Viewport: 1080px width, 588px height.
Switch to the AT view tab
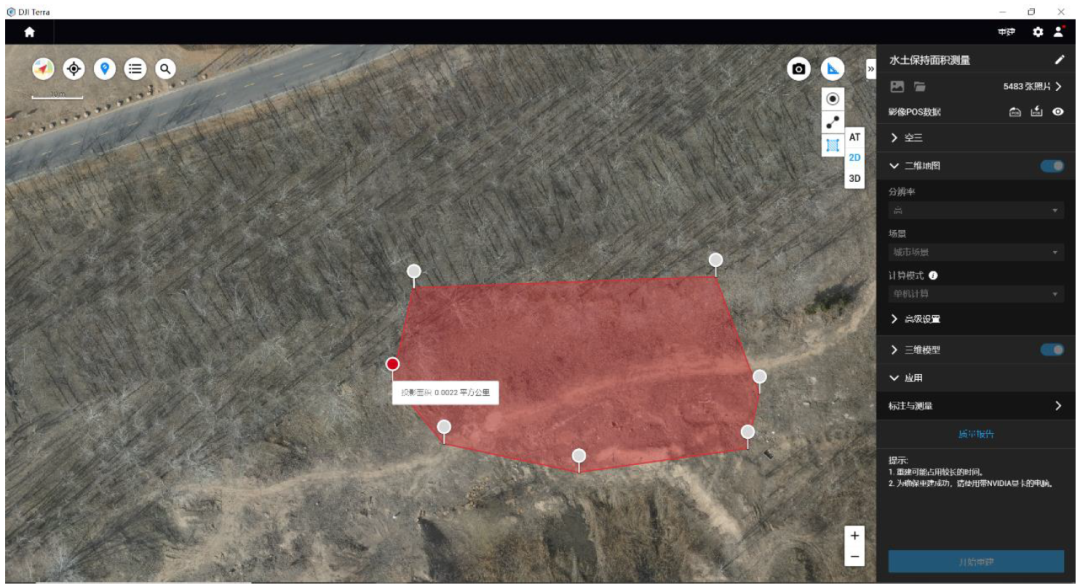click(x=855, y=137)
